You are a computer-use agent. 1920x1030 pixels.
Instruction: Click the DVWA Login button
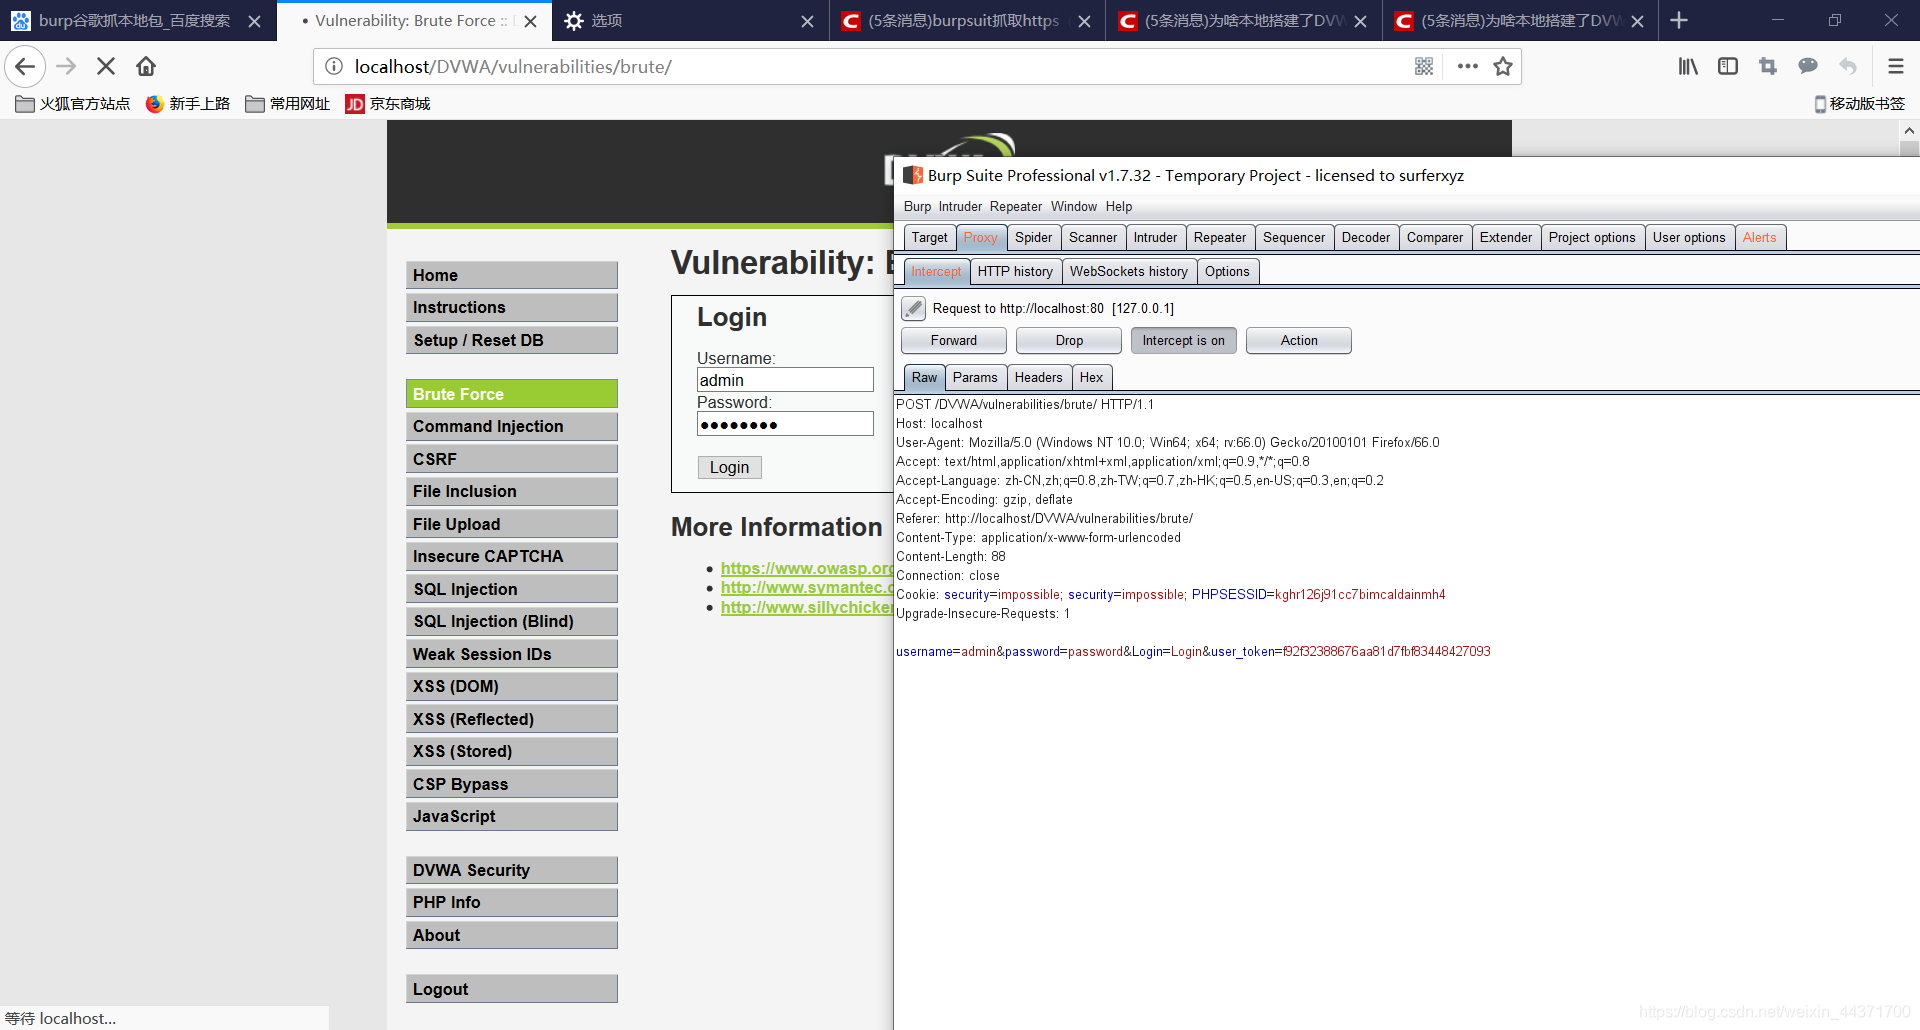point(729,467)
